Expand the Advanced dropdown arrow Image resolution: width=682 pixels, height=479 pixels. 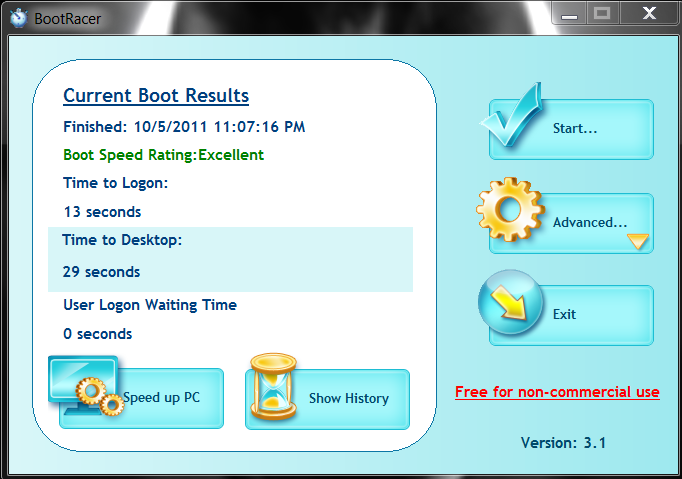click(x=638, y=241)
